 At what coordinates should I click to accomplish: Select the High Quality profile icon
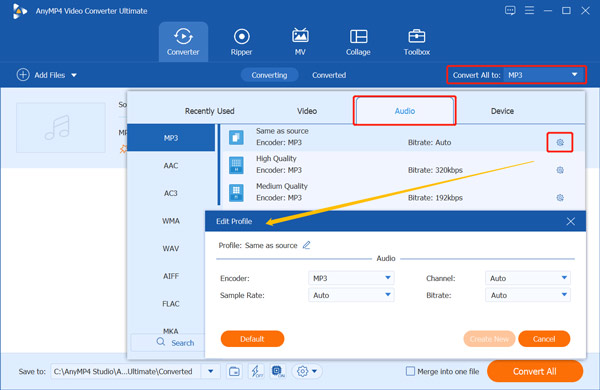point(236,165)
